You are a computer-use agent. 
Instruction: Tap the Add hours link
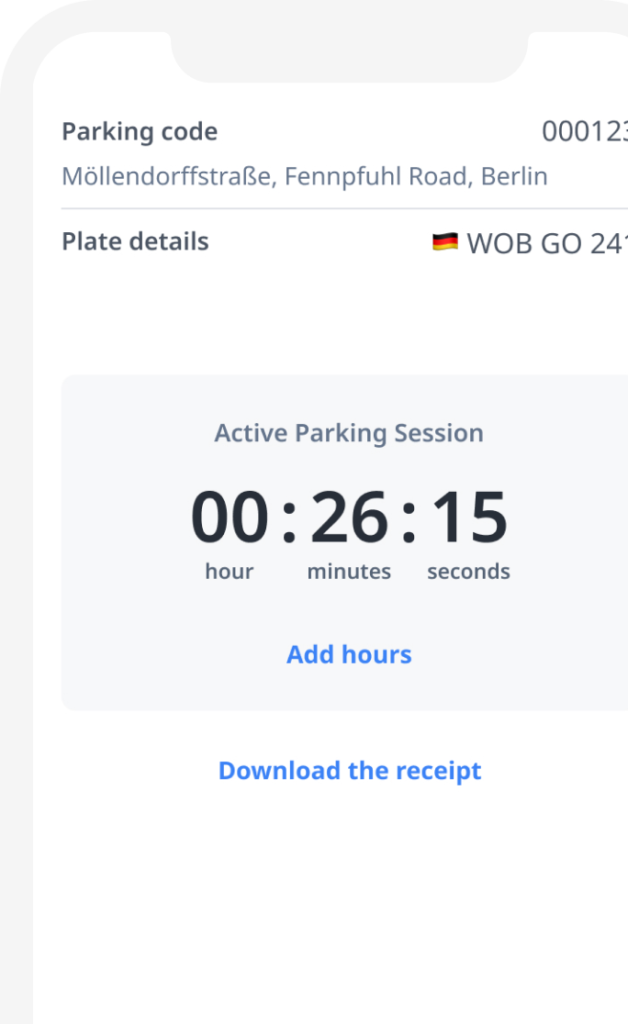(x=349, y=655)
